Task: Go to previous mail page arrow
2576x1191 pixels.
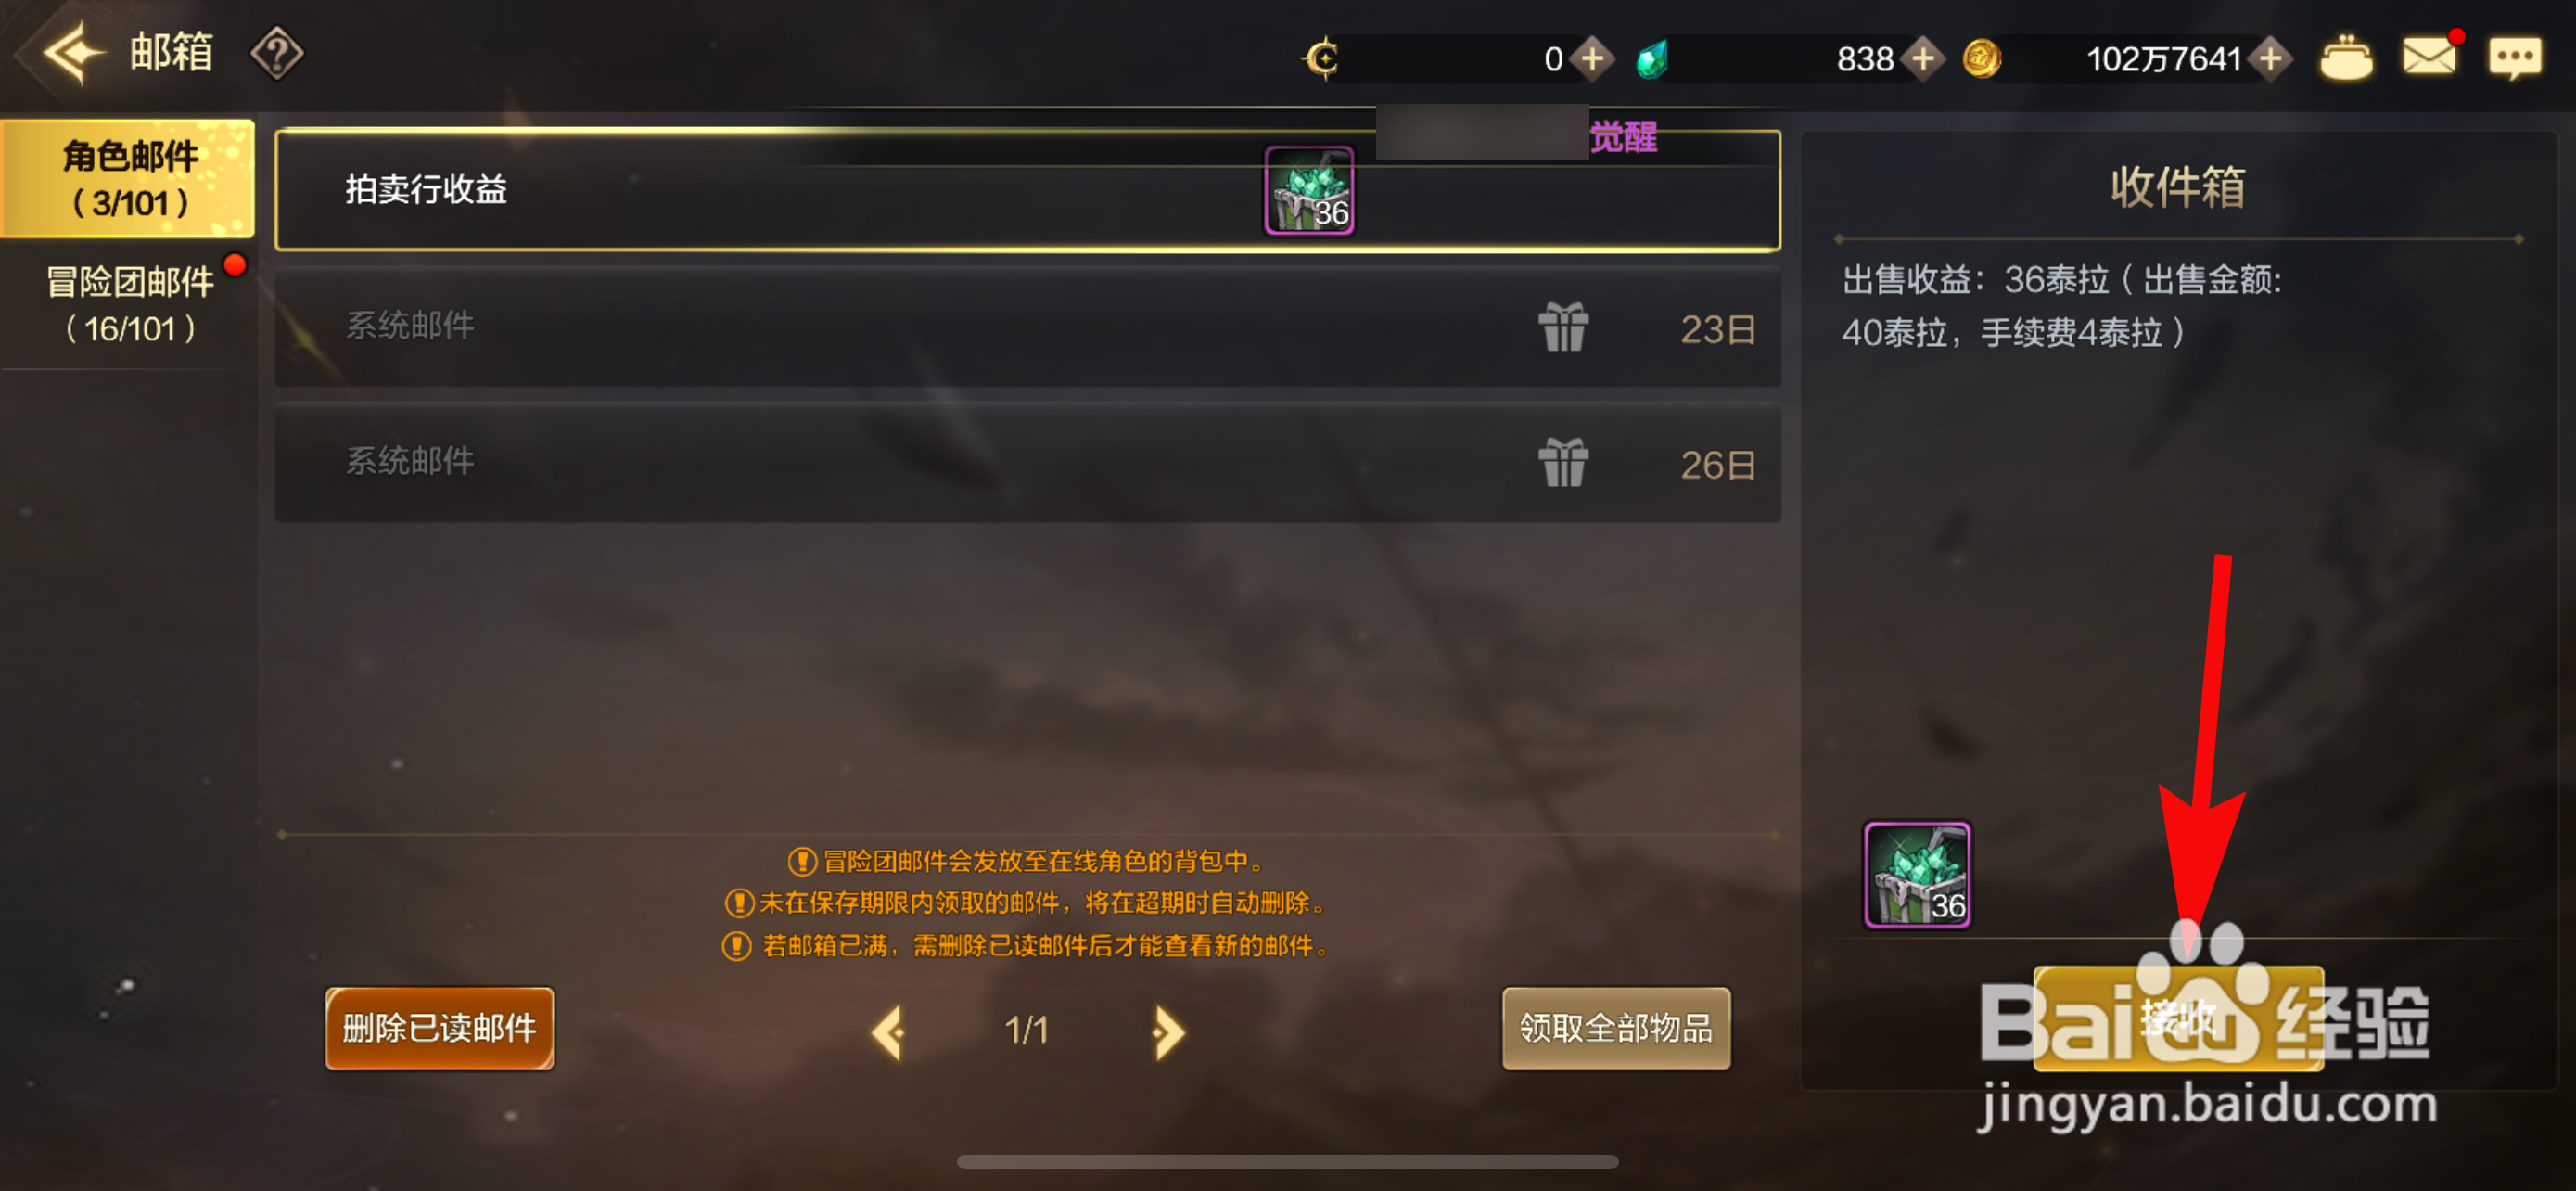Action: click(888, 1031)
